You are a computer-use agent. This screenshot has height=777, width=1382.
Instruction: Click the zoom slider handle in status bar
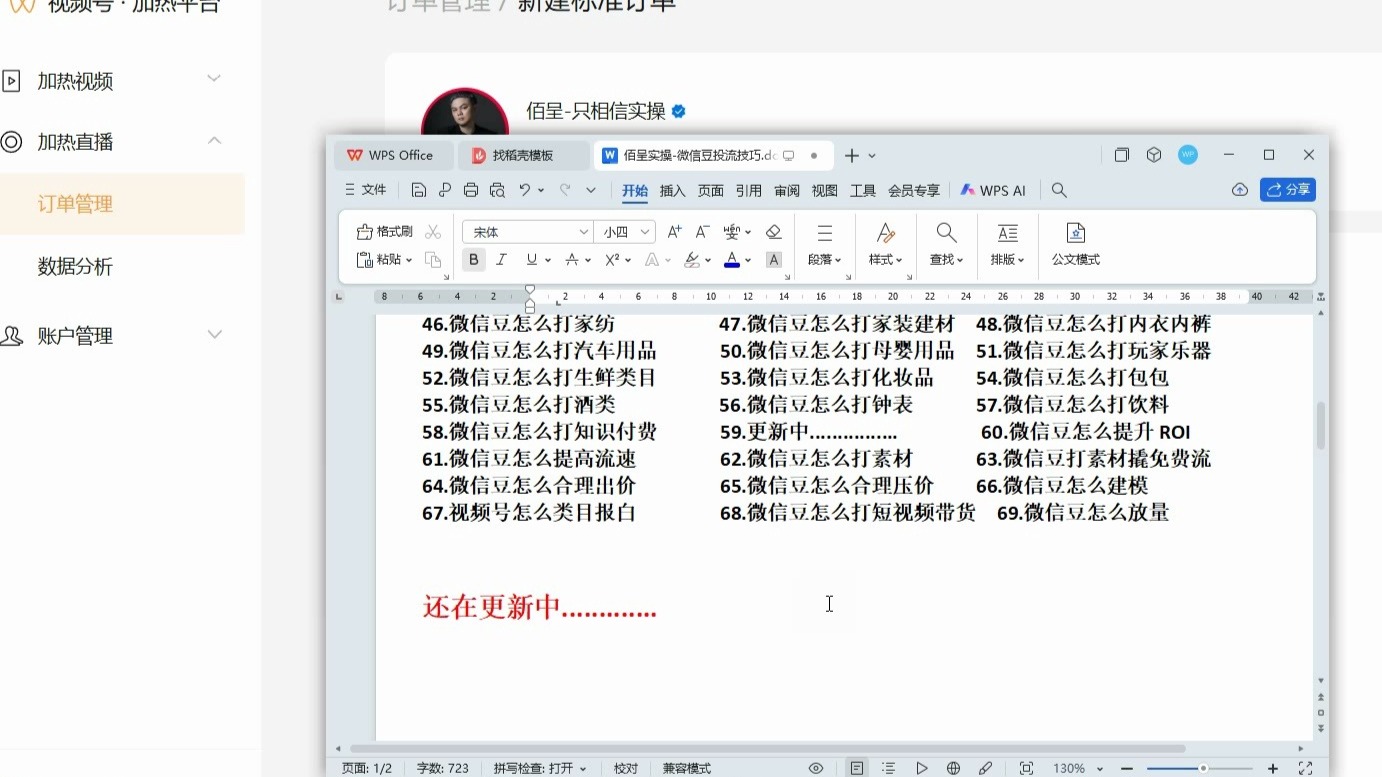tap(1203, 768)
